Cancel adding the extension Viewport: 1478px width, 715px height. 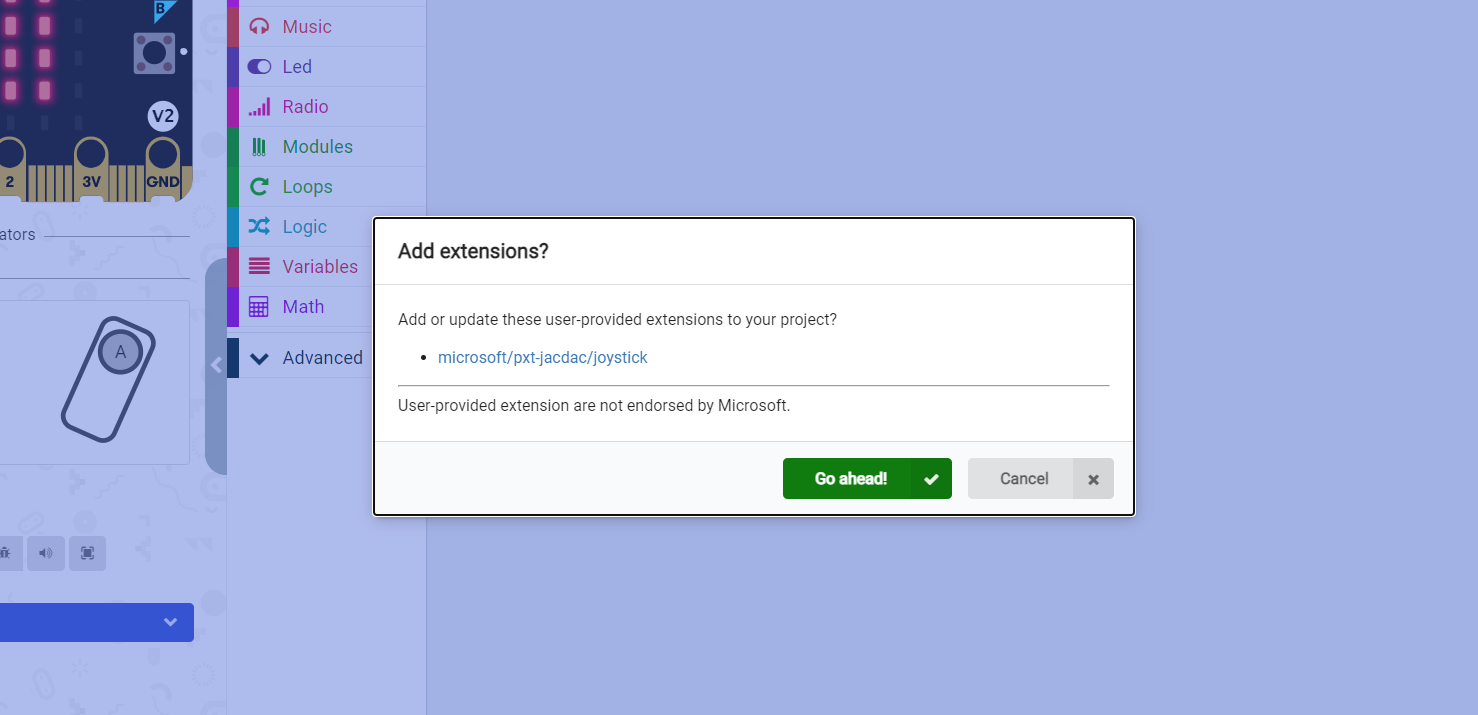[x=1023, y=478]
